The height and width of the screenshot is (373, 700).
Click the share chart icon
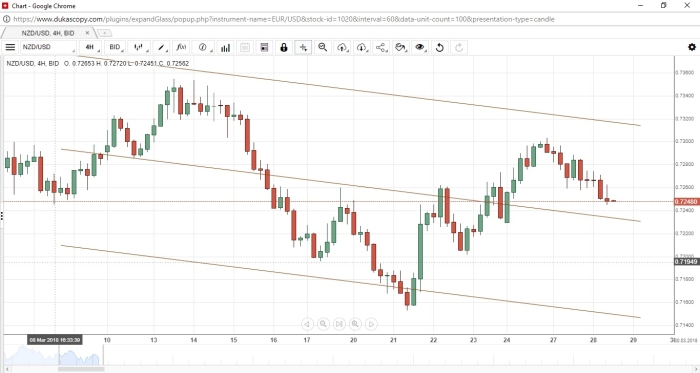(x=381, y=47)
